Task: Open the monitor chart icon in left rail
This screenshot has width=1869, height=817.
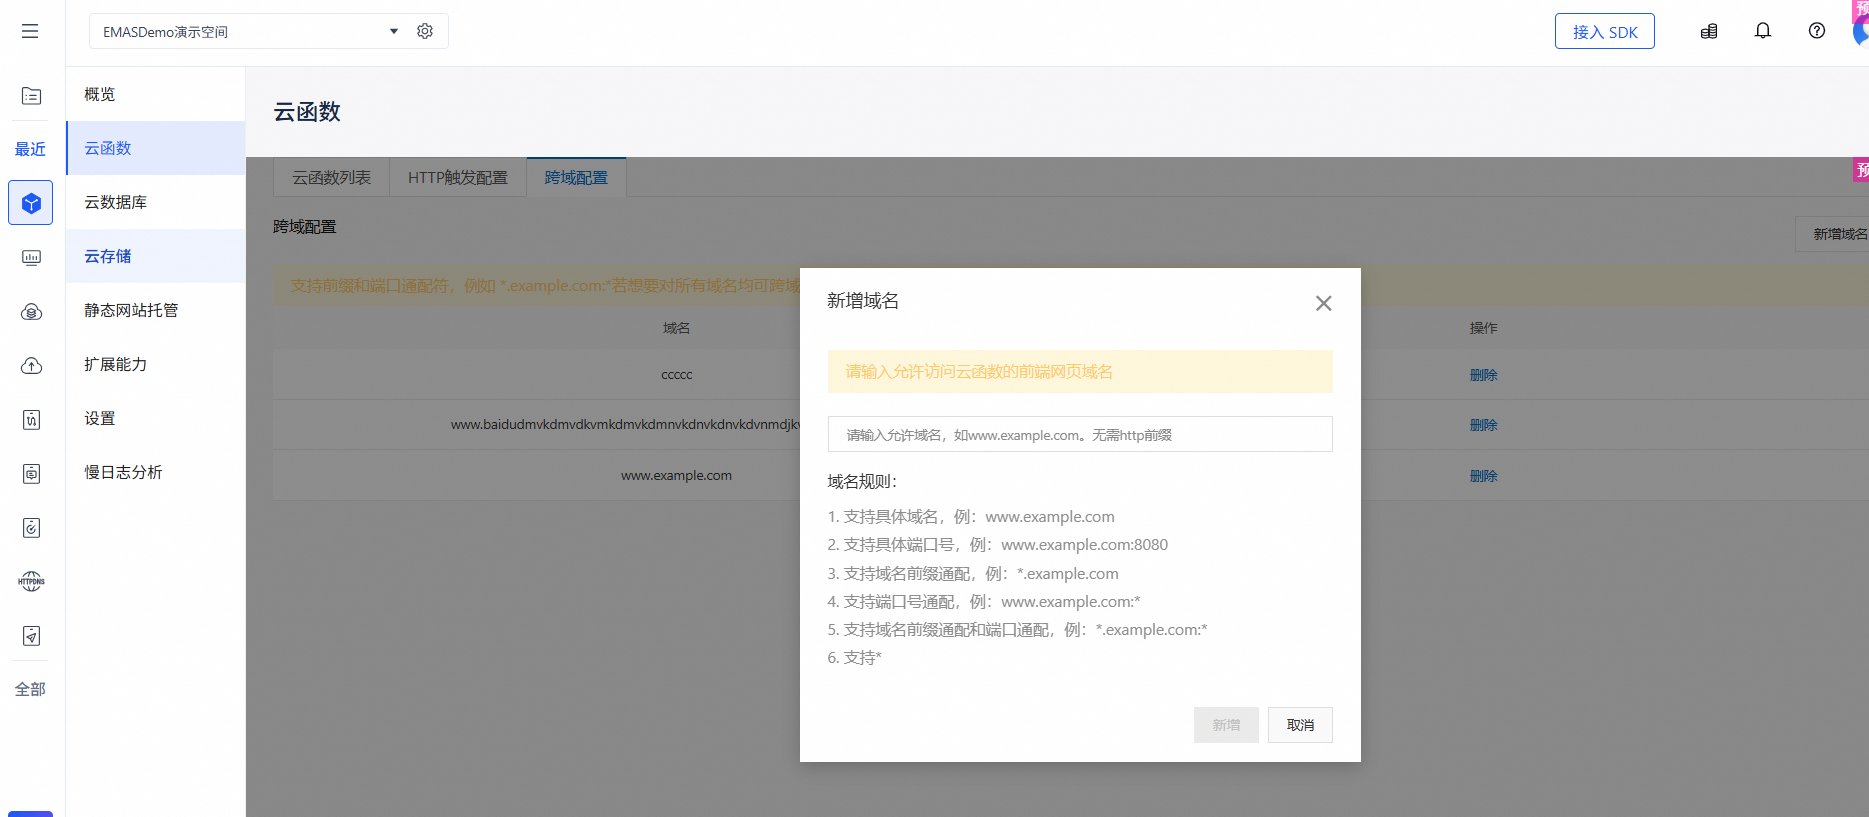Action: point(31,258)
